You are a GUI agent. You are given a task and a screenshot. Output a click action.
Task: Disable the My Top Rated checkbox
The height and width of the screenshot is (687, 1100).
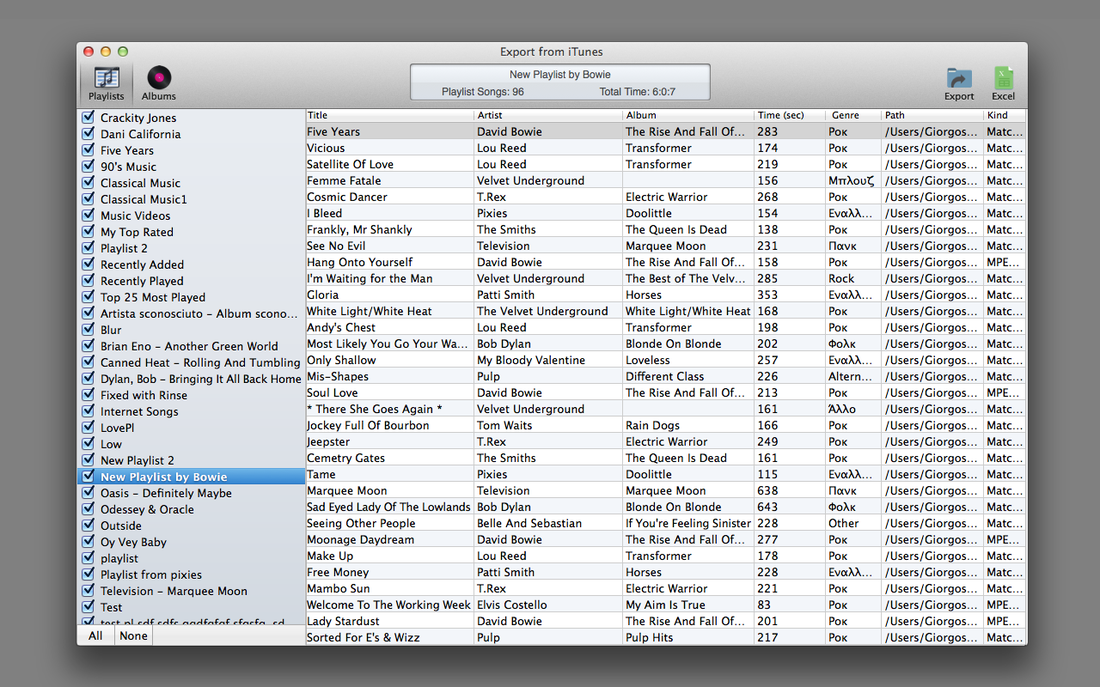88,232
